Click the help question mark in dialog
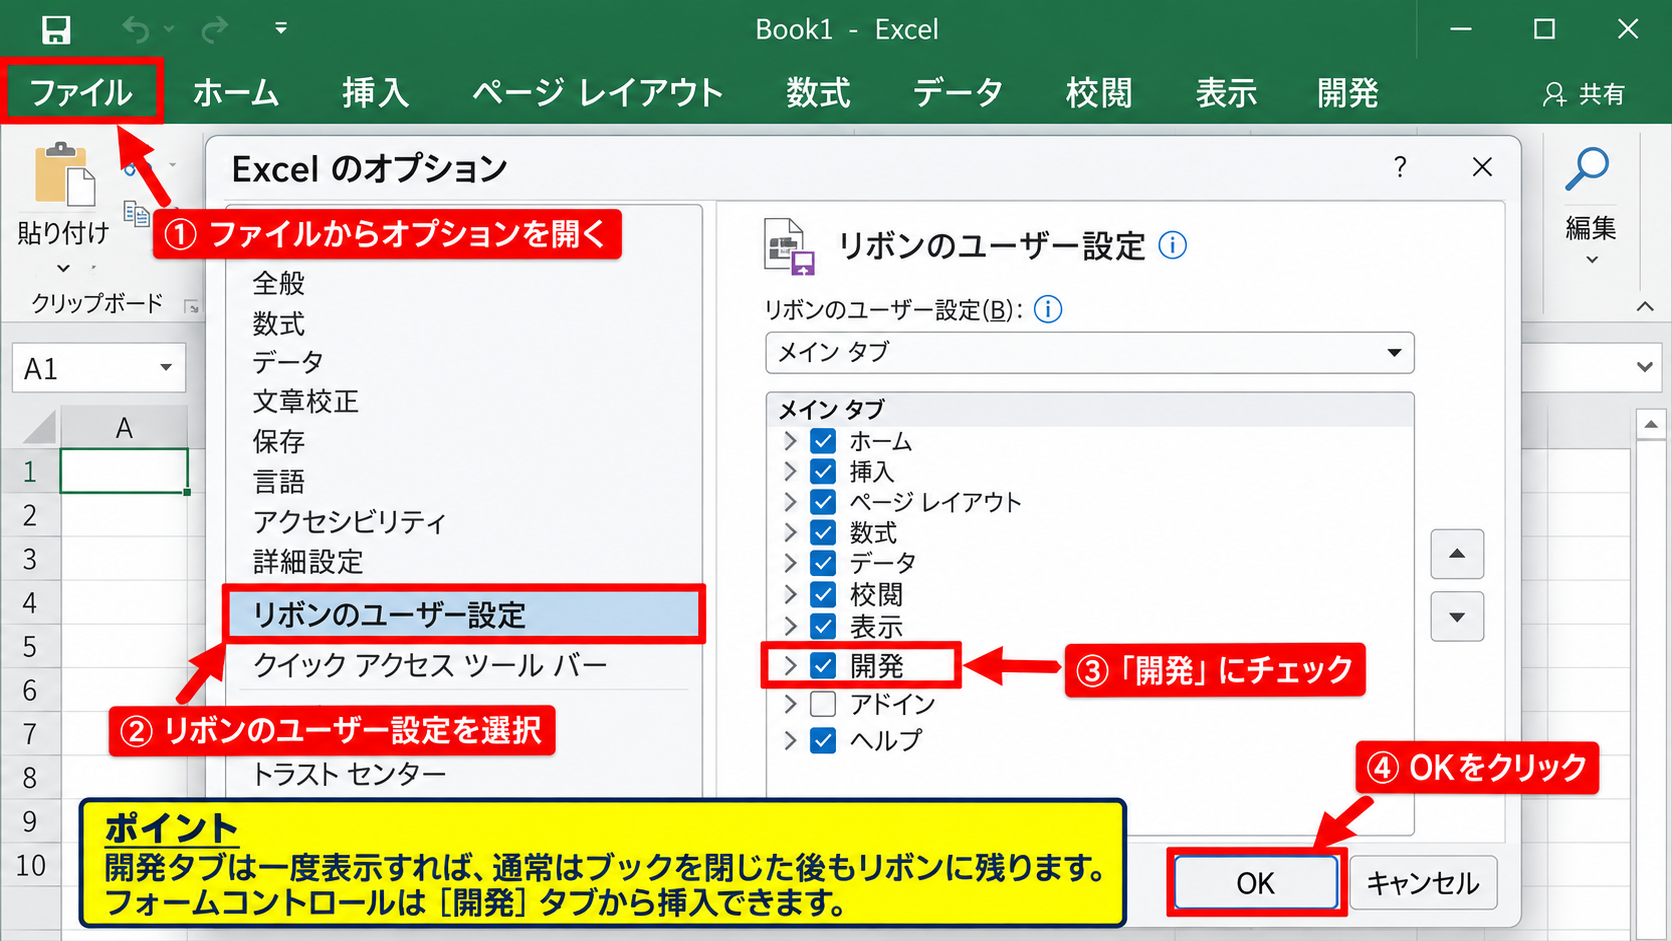The height and width of the screenshot is (941, 1672). coord(1400,167)
